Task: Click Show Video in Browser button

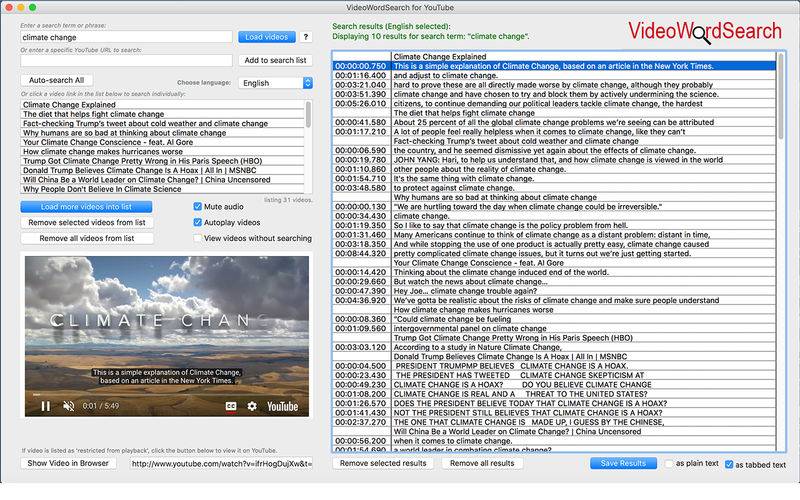Action: (x=68, y=463)
